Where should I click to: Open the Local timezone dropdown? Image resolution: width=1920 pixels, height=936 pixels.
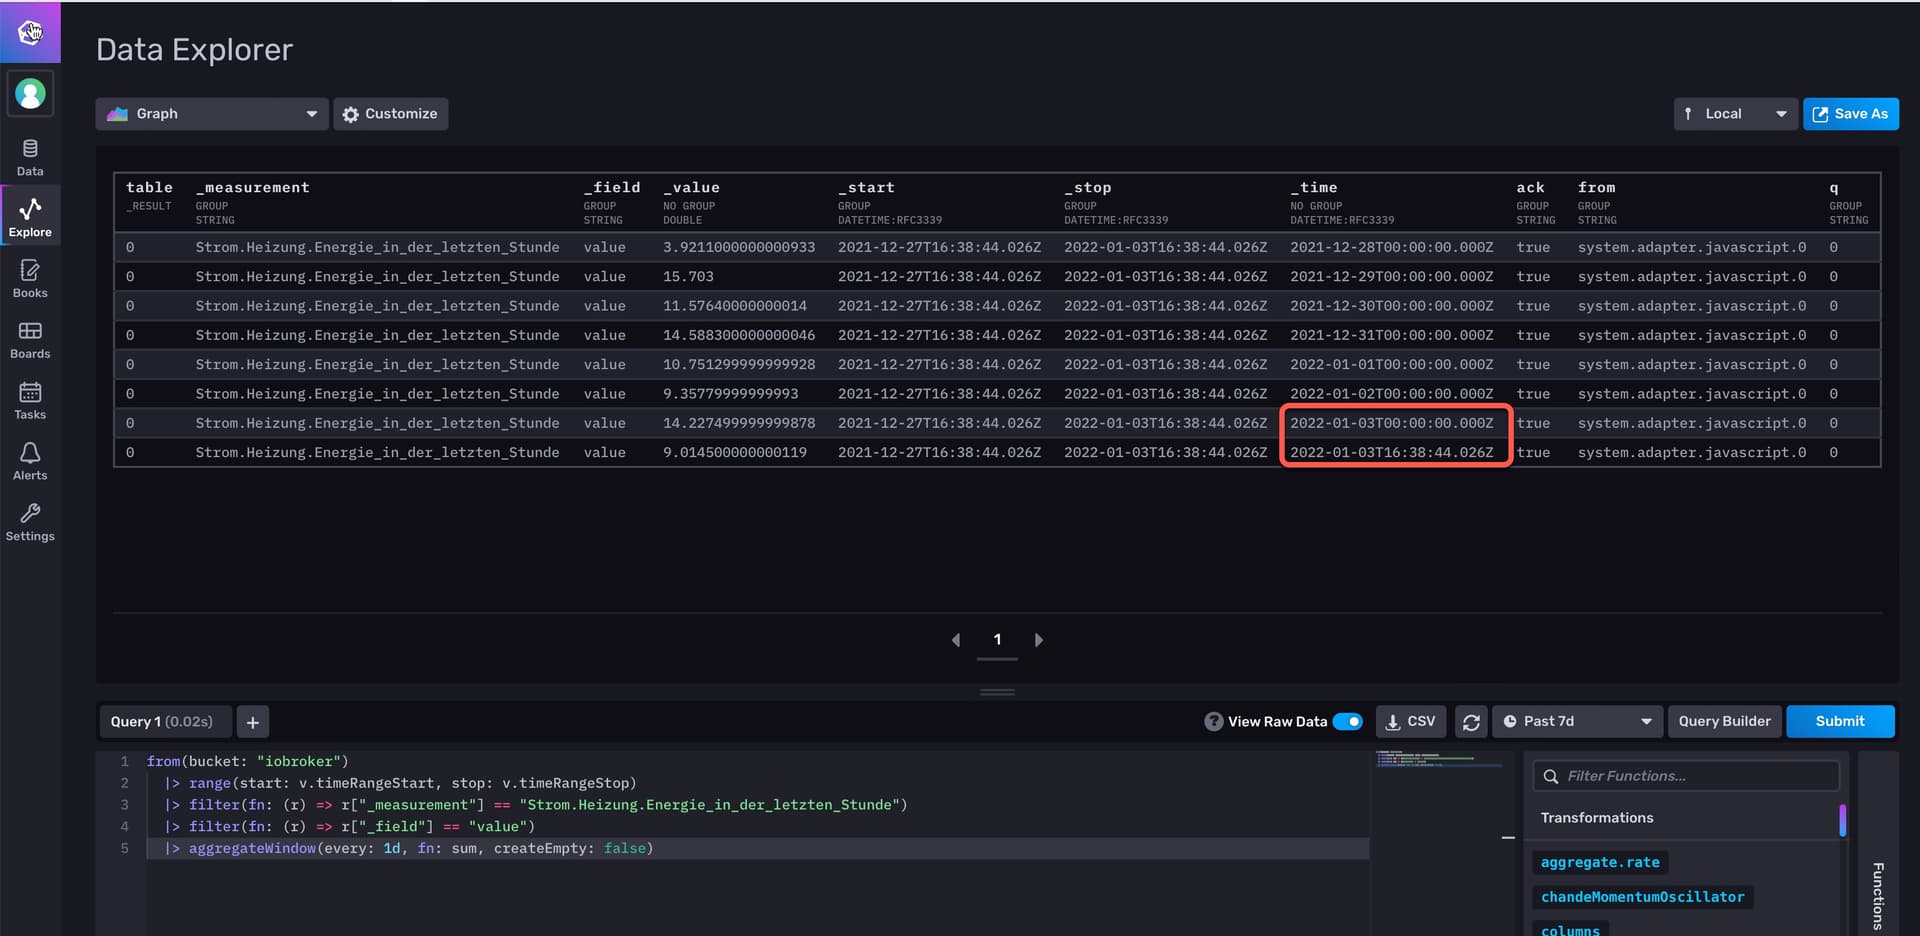pyautogui.click(x=1735, y=114)
